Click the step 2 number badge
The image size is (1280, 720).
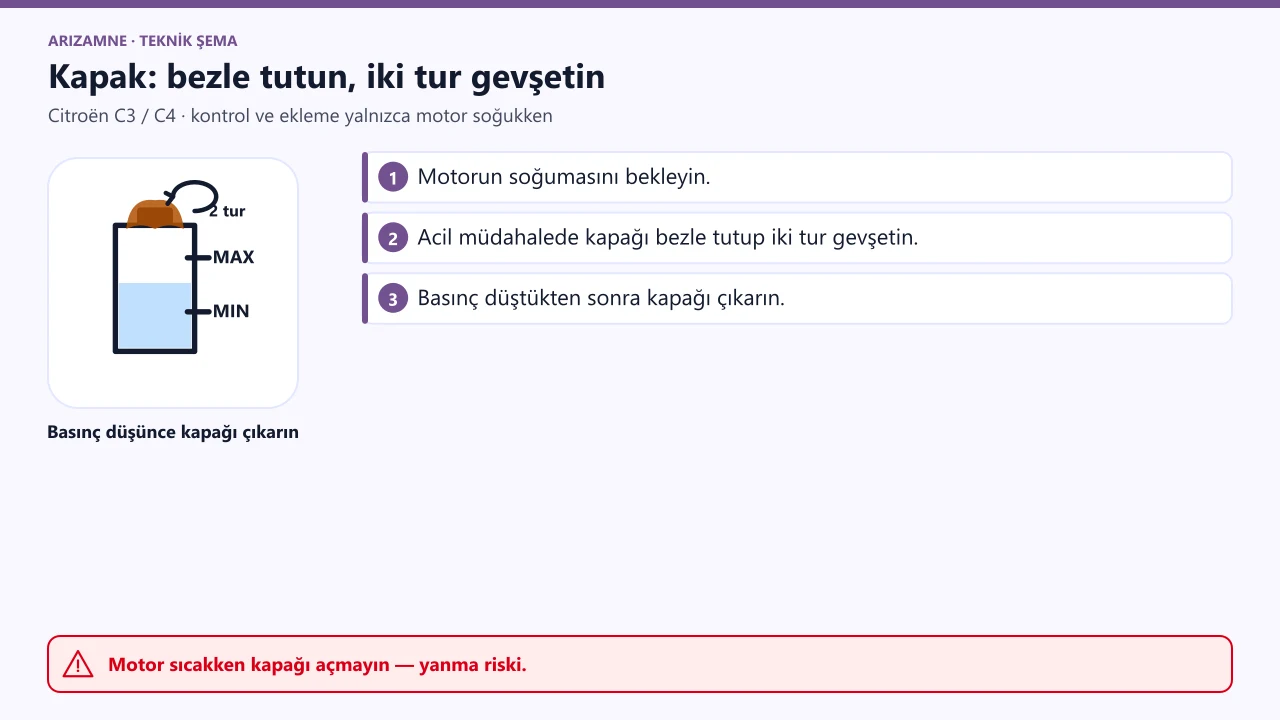coord(393,238)
